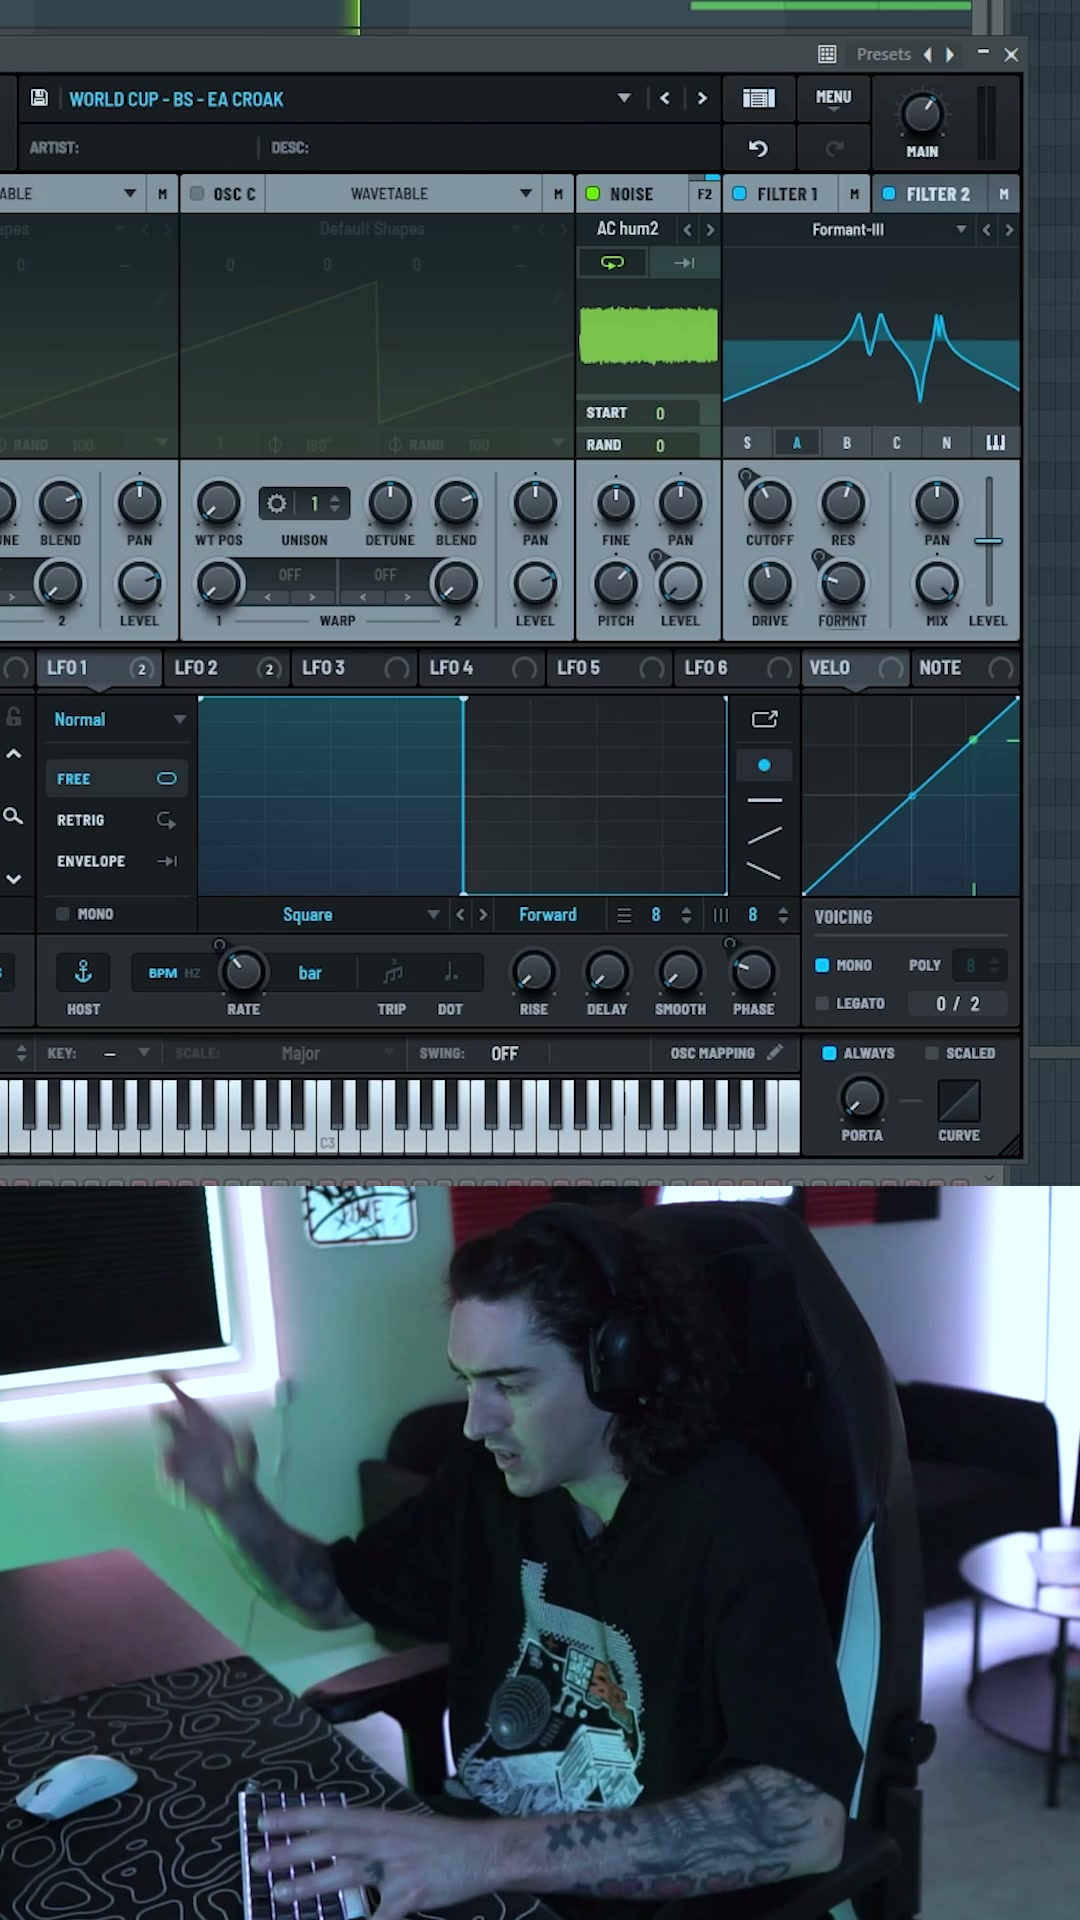Enable SCALED portamento option

coord(932,1053)
